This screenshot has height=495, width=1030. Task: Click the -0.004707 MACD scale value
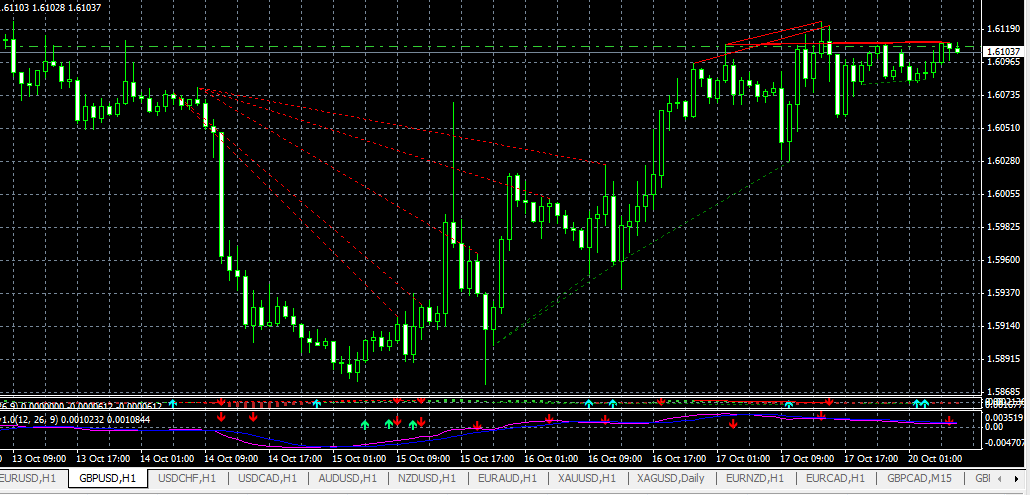tap(1003, 443)
